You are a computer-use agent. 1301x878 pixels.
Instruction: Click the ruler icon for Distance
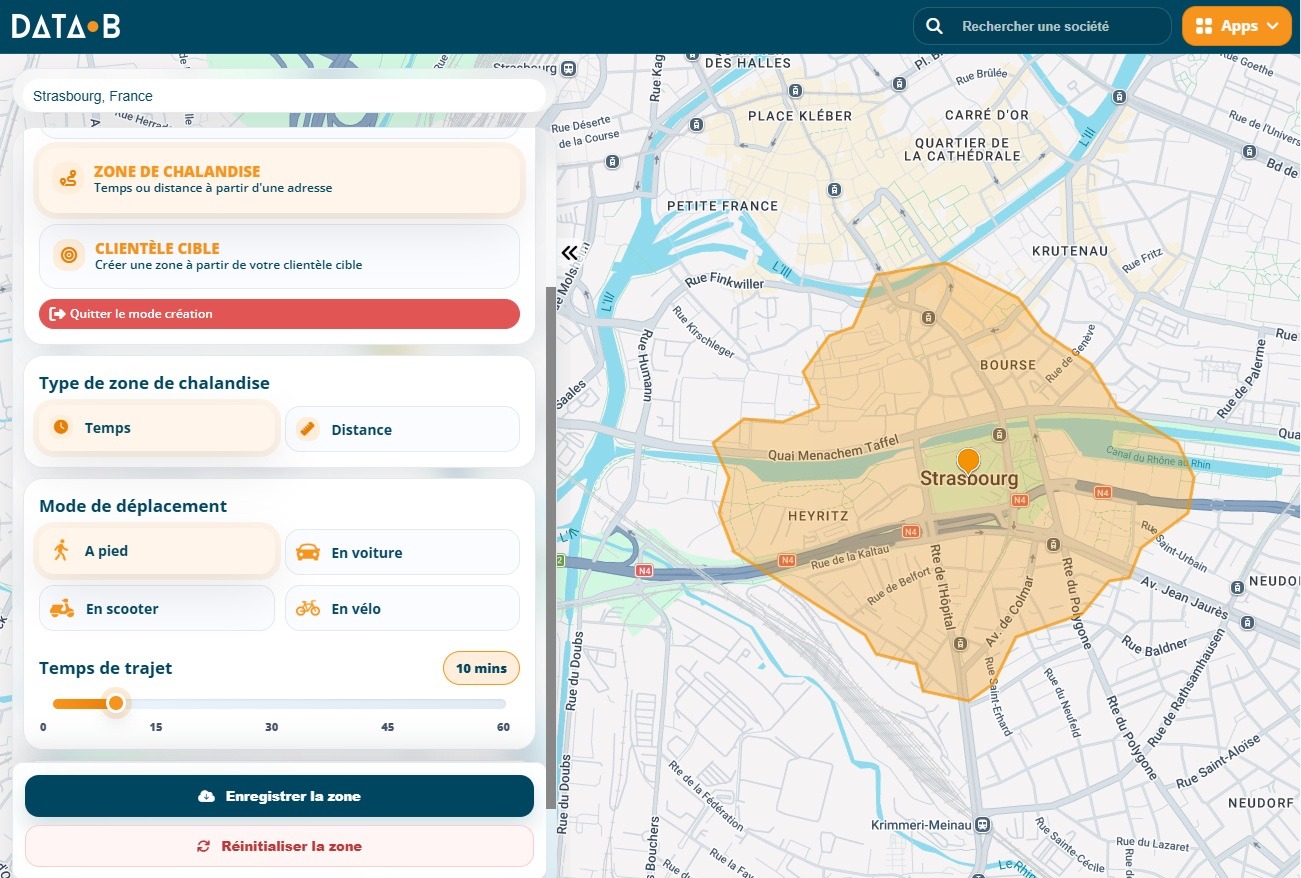point(308,429)
